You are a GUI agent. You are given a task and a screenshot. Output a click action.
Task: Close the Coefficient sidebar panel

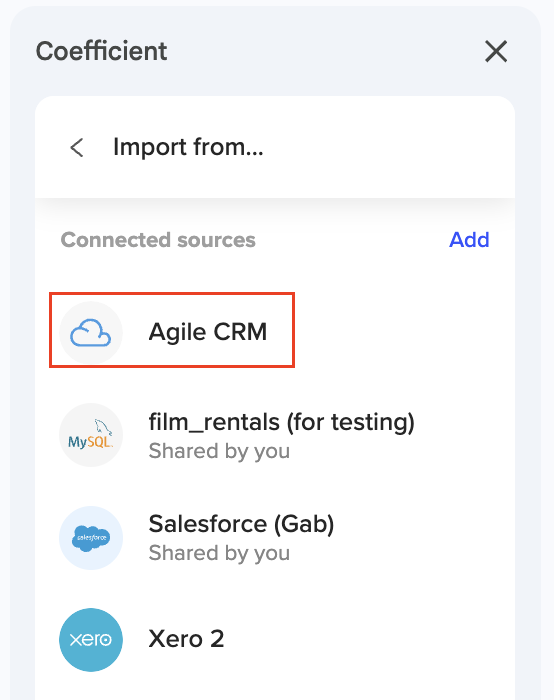click(496, 51)
